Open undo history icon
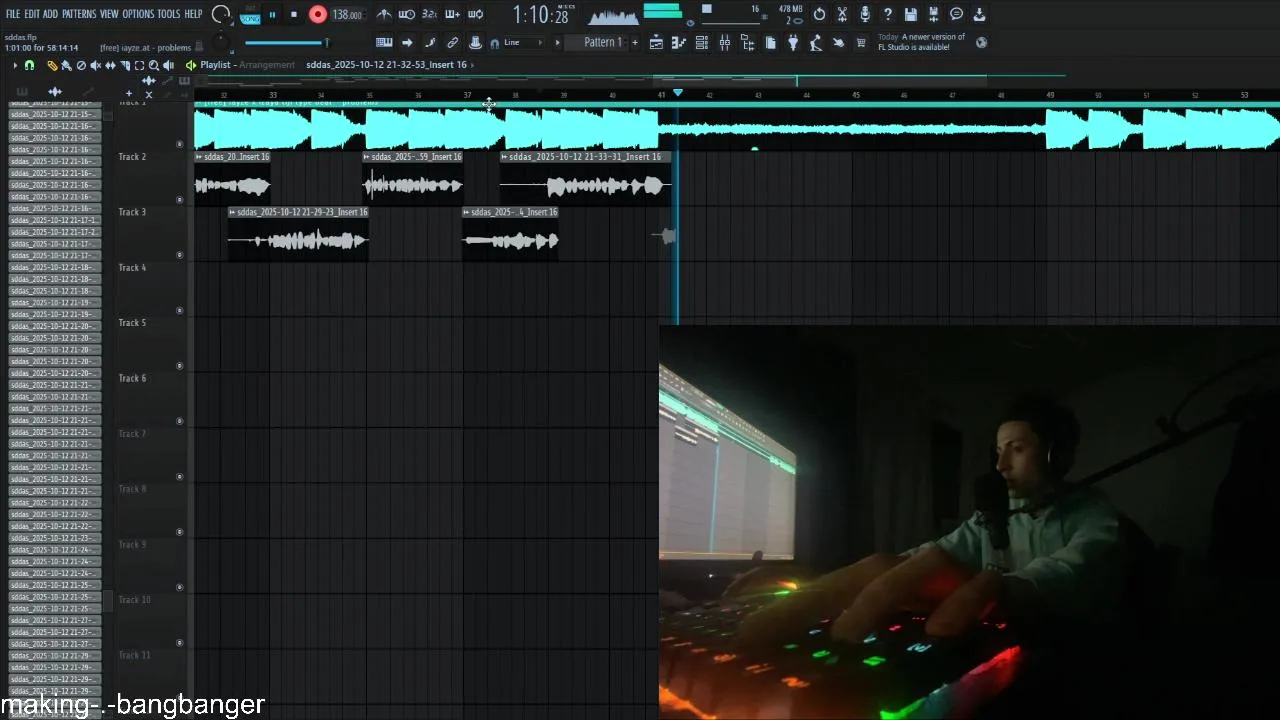Viewport: 1280px width, 720px height. (819, 15)
